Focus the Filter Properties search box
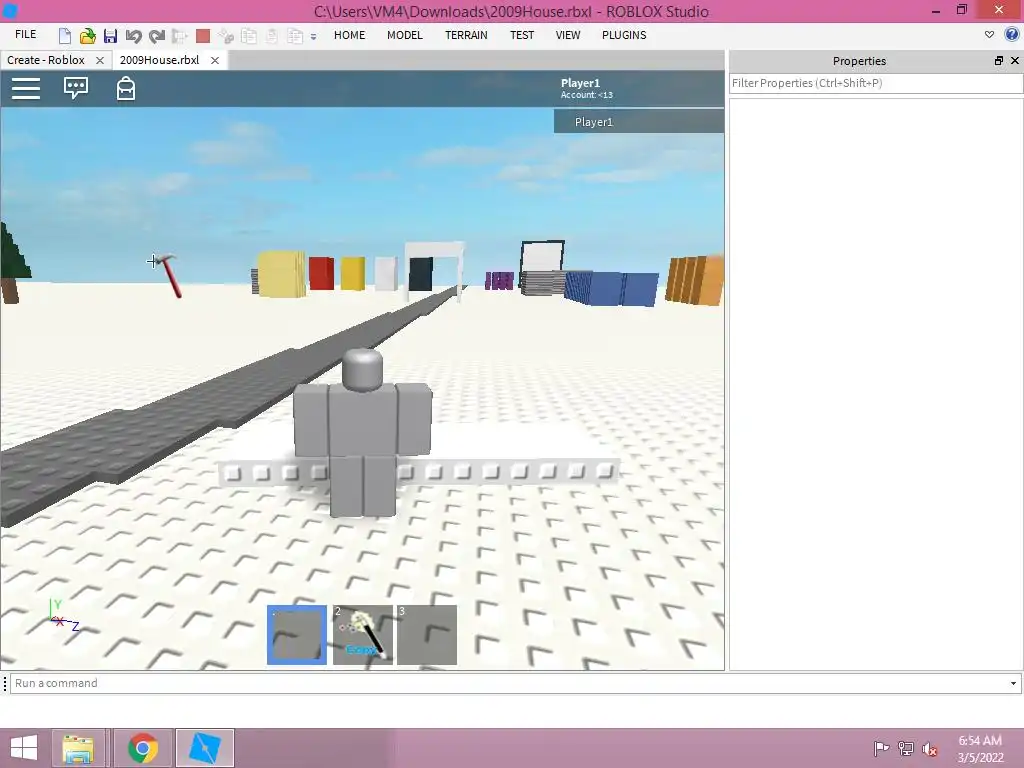1024x768 pixels. point(876,83)
